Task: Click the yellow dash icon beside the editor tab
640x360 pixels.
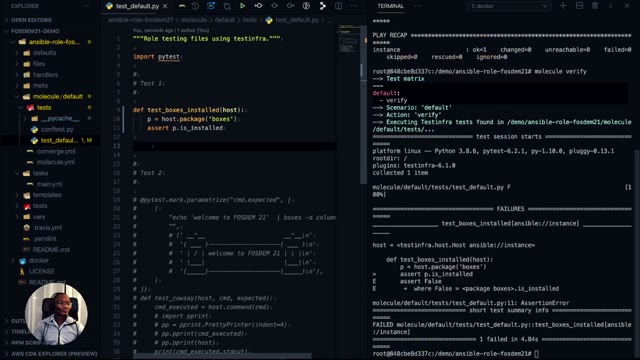Action: click(x=182, y=6)
